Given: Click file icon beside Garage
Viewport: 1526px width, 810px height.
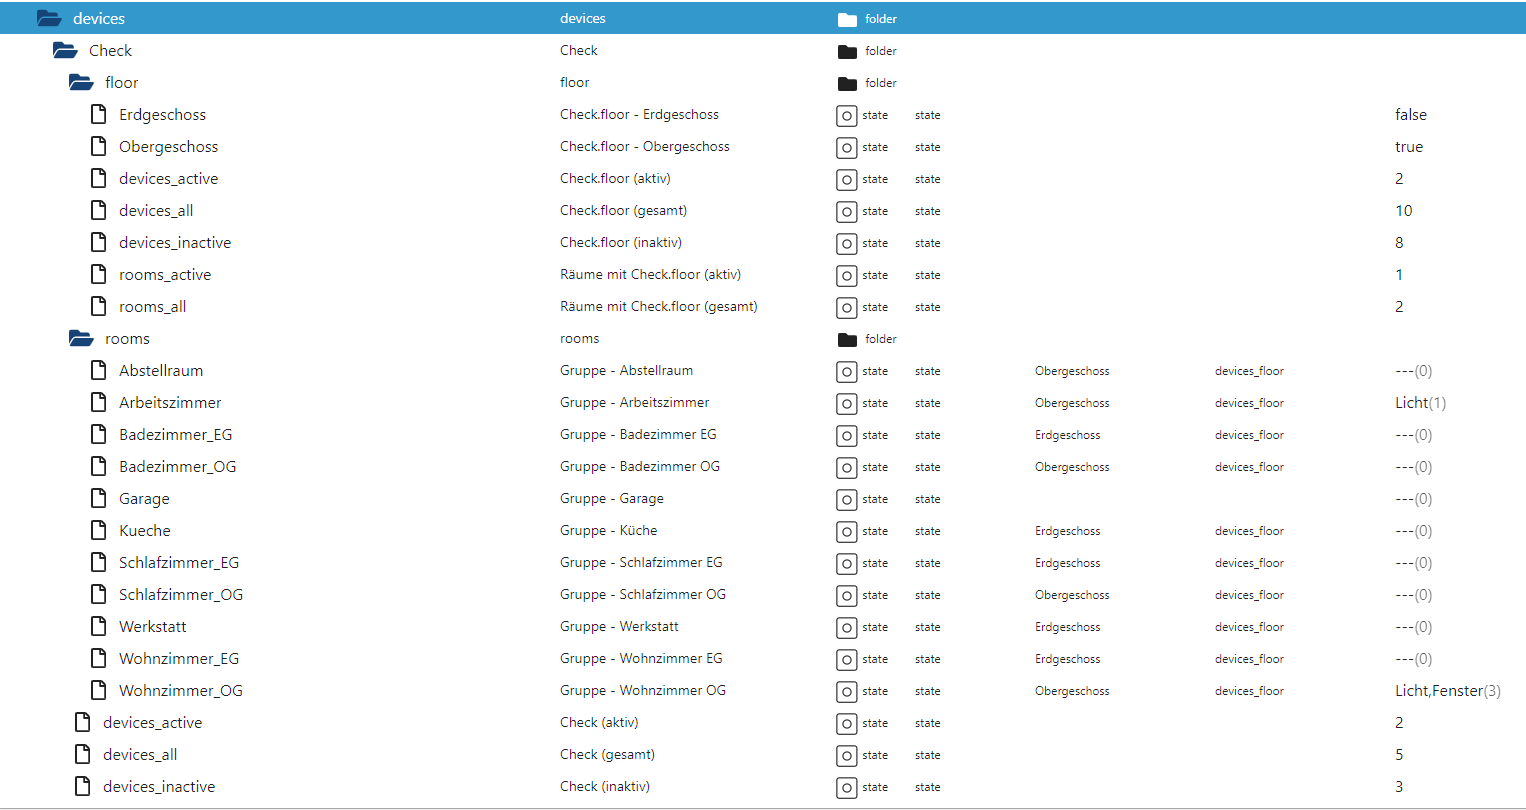Looking at the screenshot, I should coord(99,498).
